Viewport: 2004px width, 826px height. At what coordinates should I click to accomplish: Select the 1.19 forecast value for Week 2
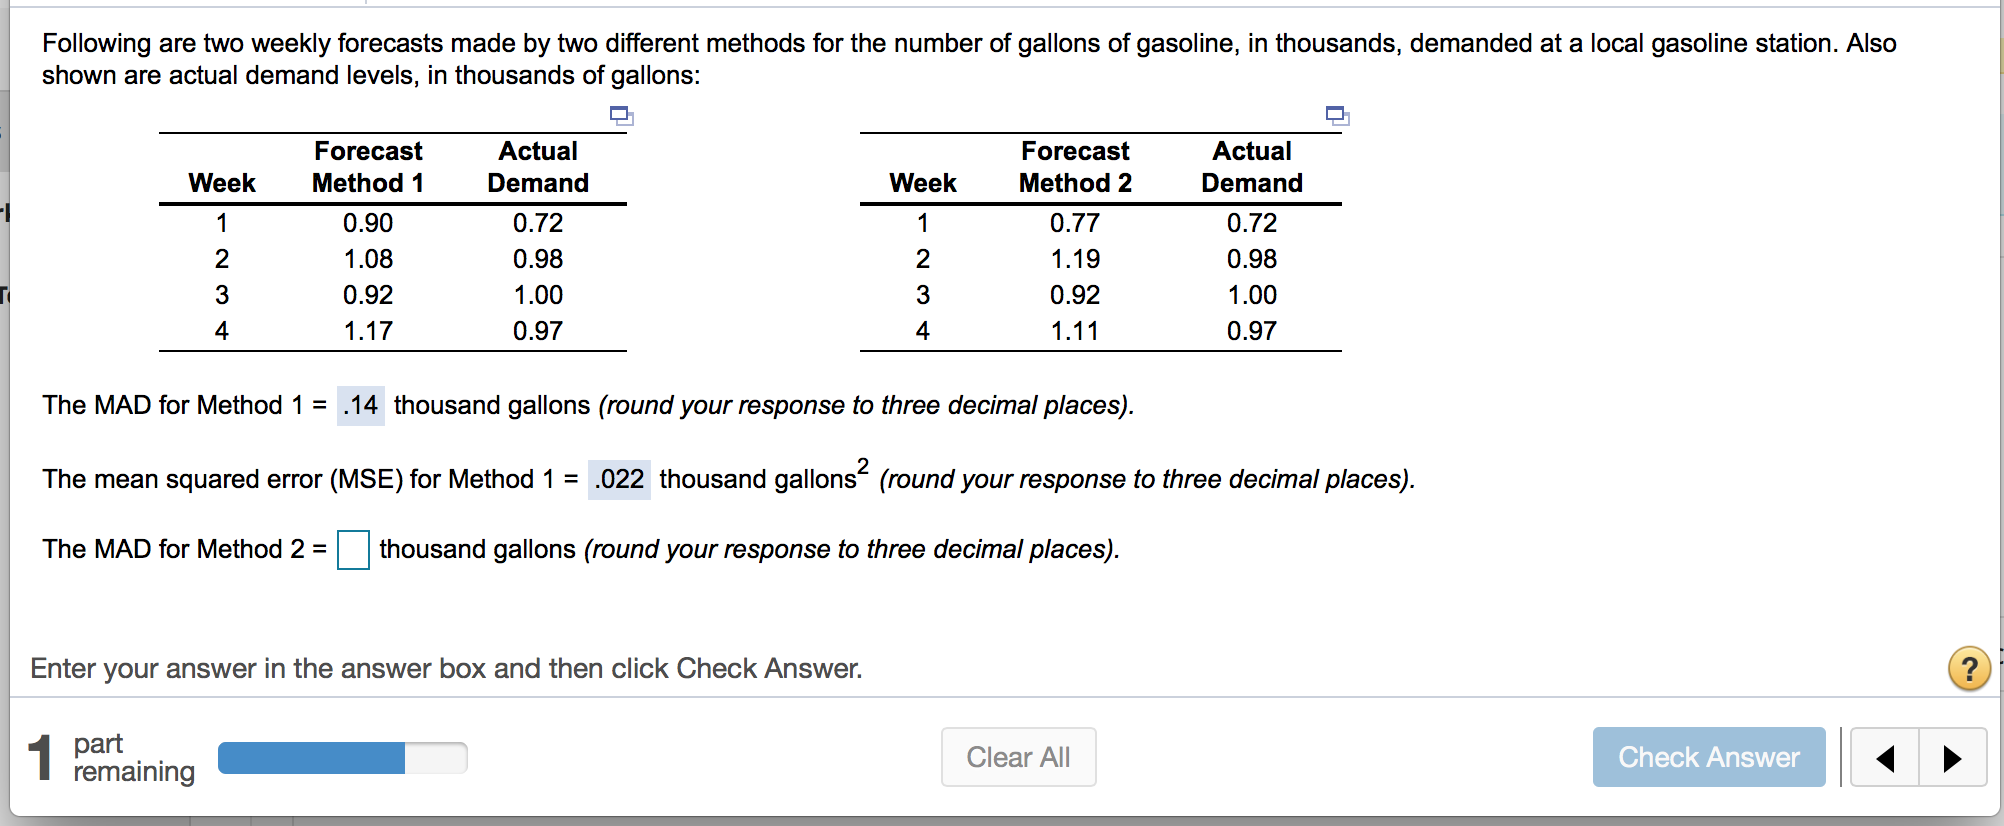(x=1075, y=259)
